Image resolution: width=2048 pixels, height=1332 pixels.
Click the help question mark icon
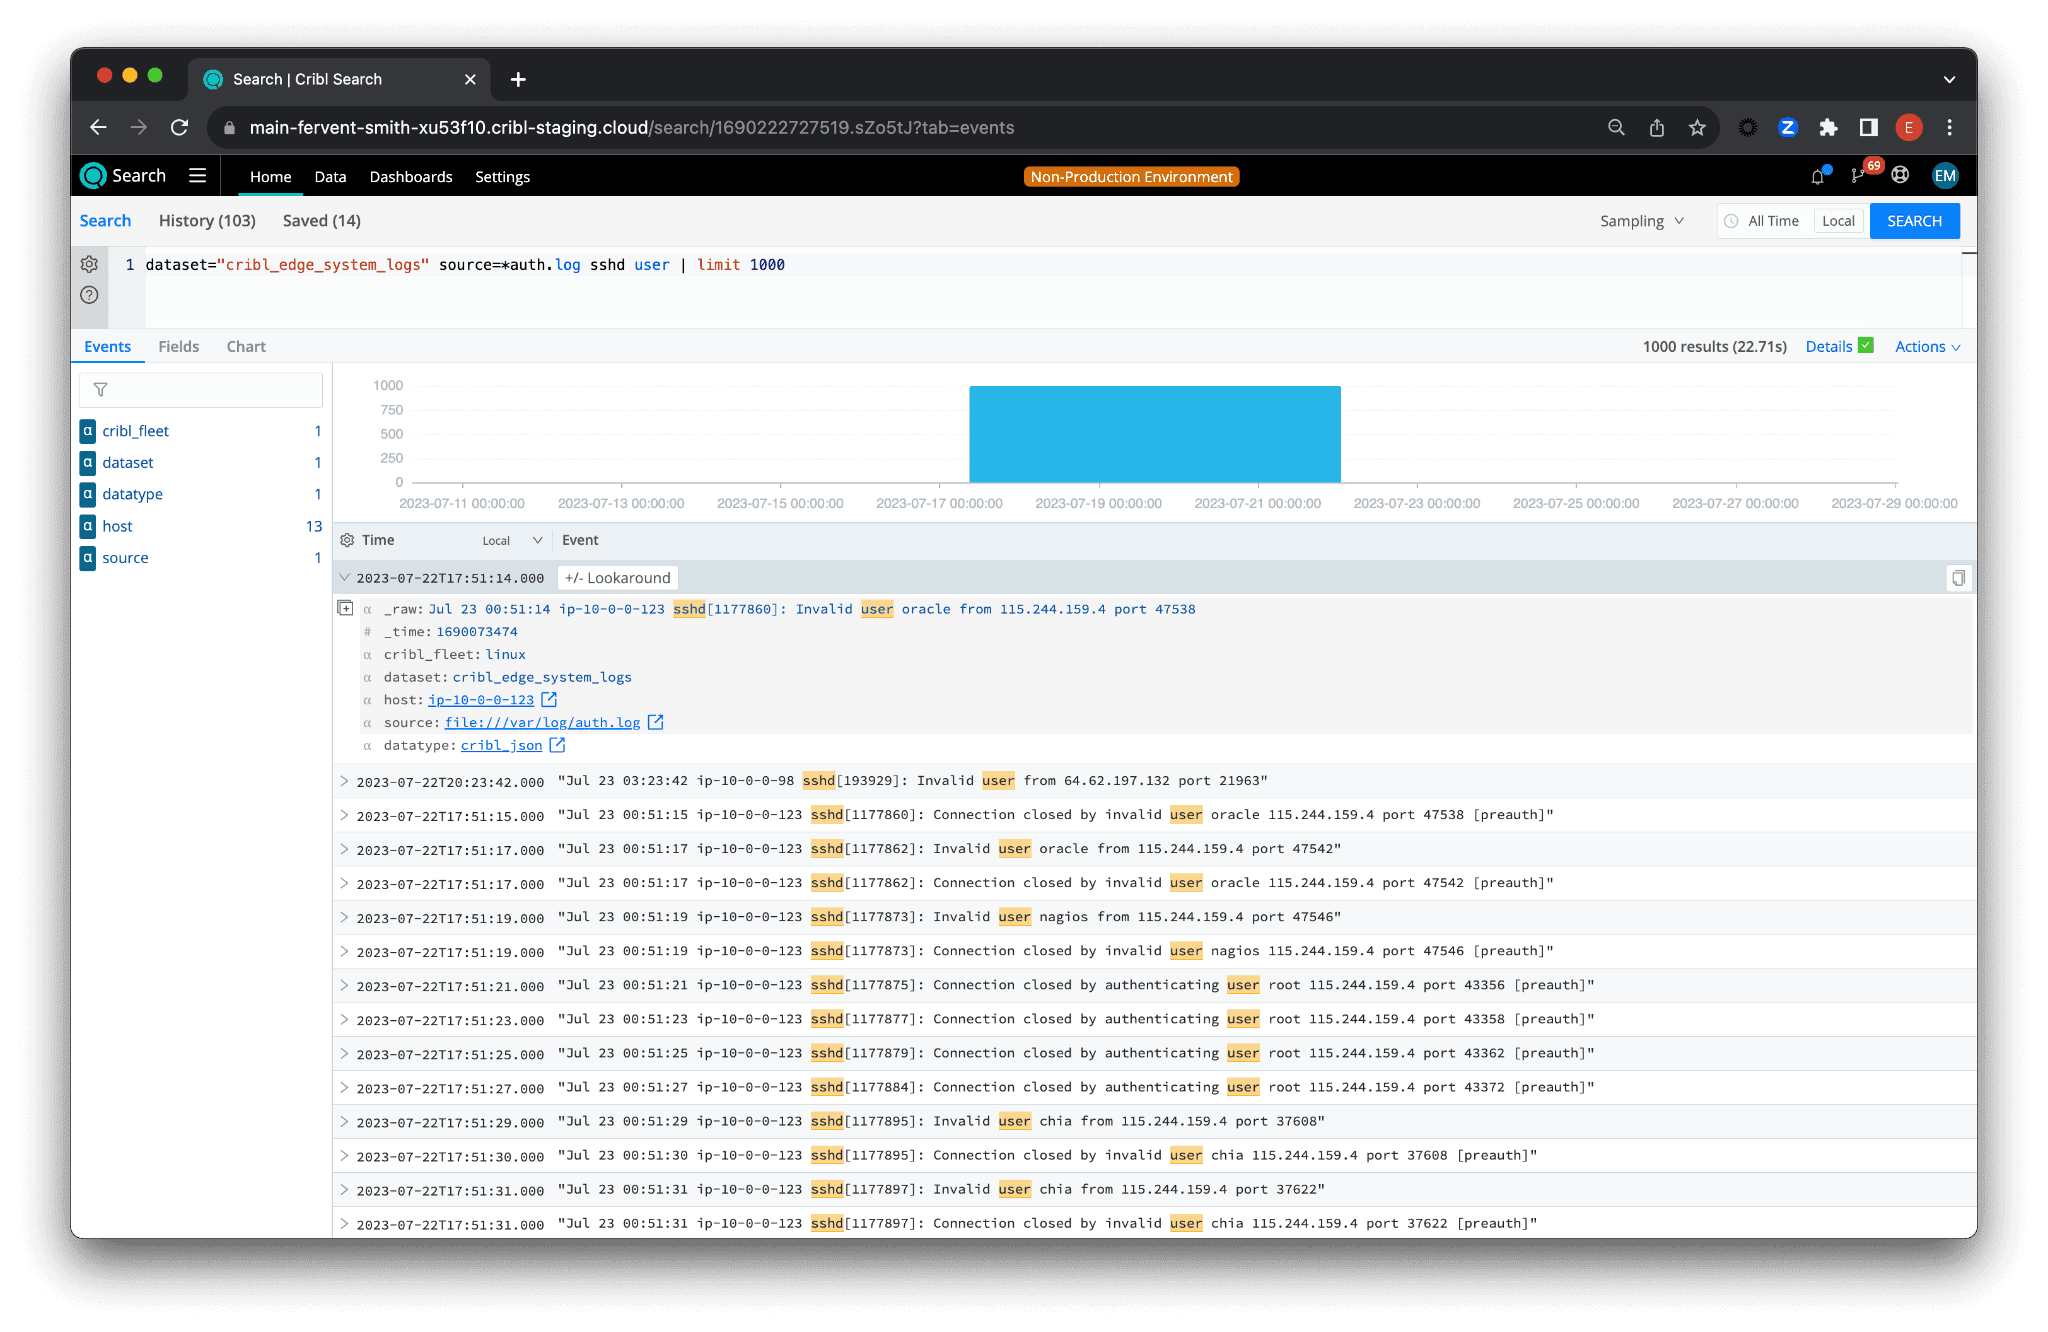(x=89, y=295)
